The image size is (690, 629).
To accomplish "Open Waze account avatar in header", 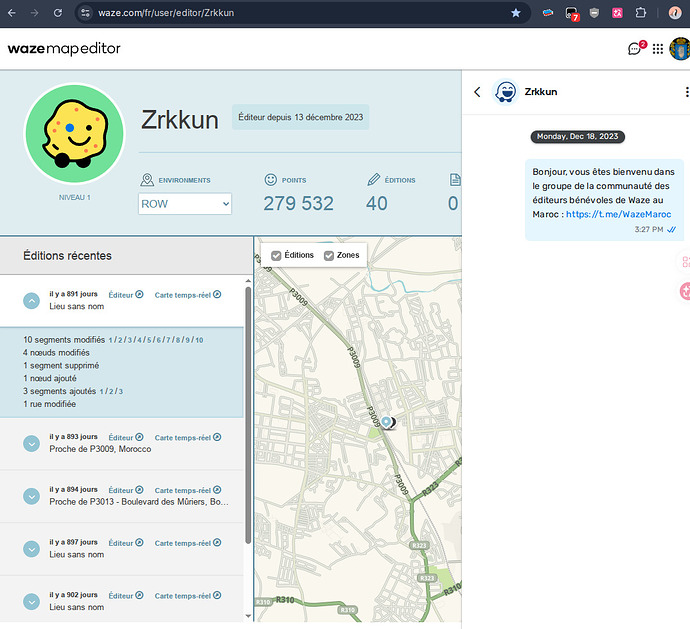I will coord(680,48).
